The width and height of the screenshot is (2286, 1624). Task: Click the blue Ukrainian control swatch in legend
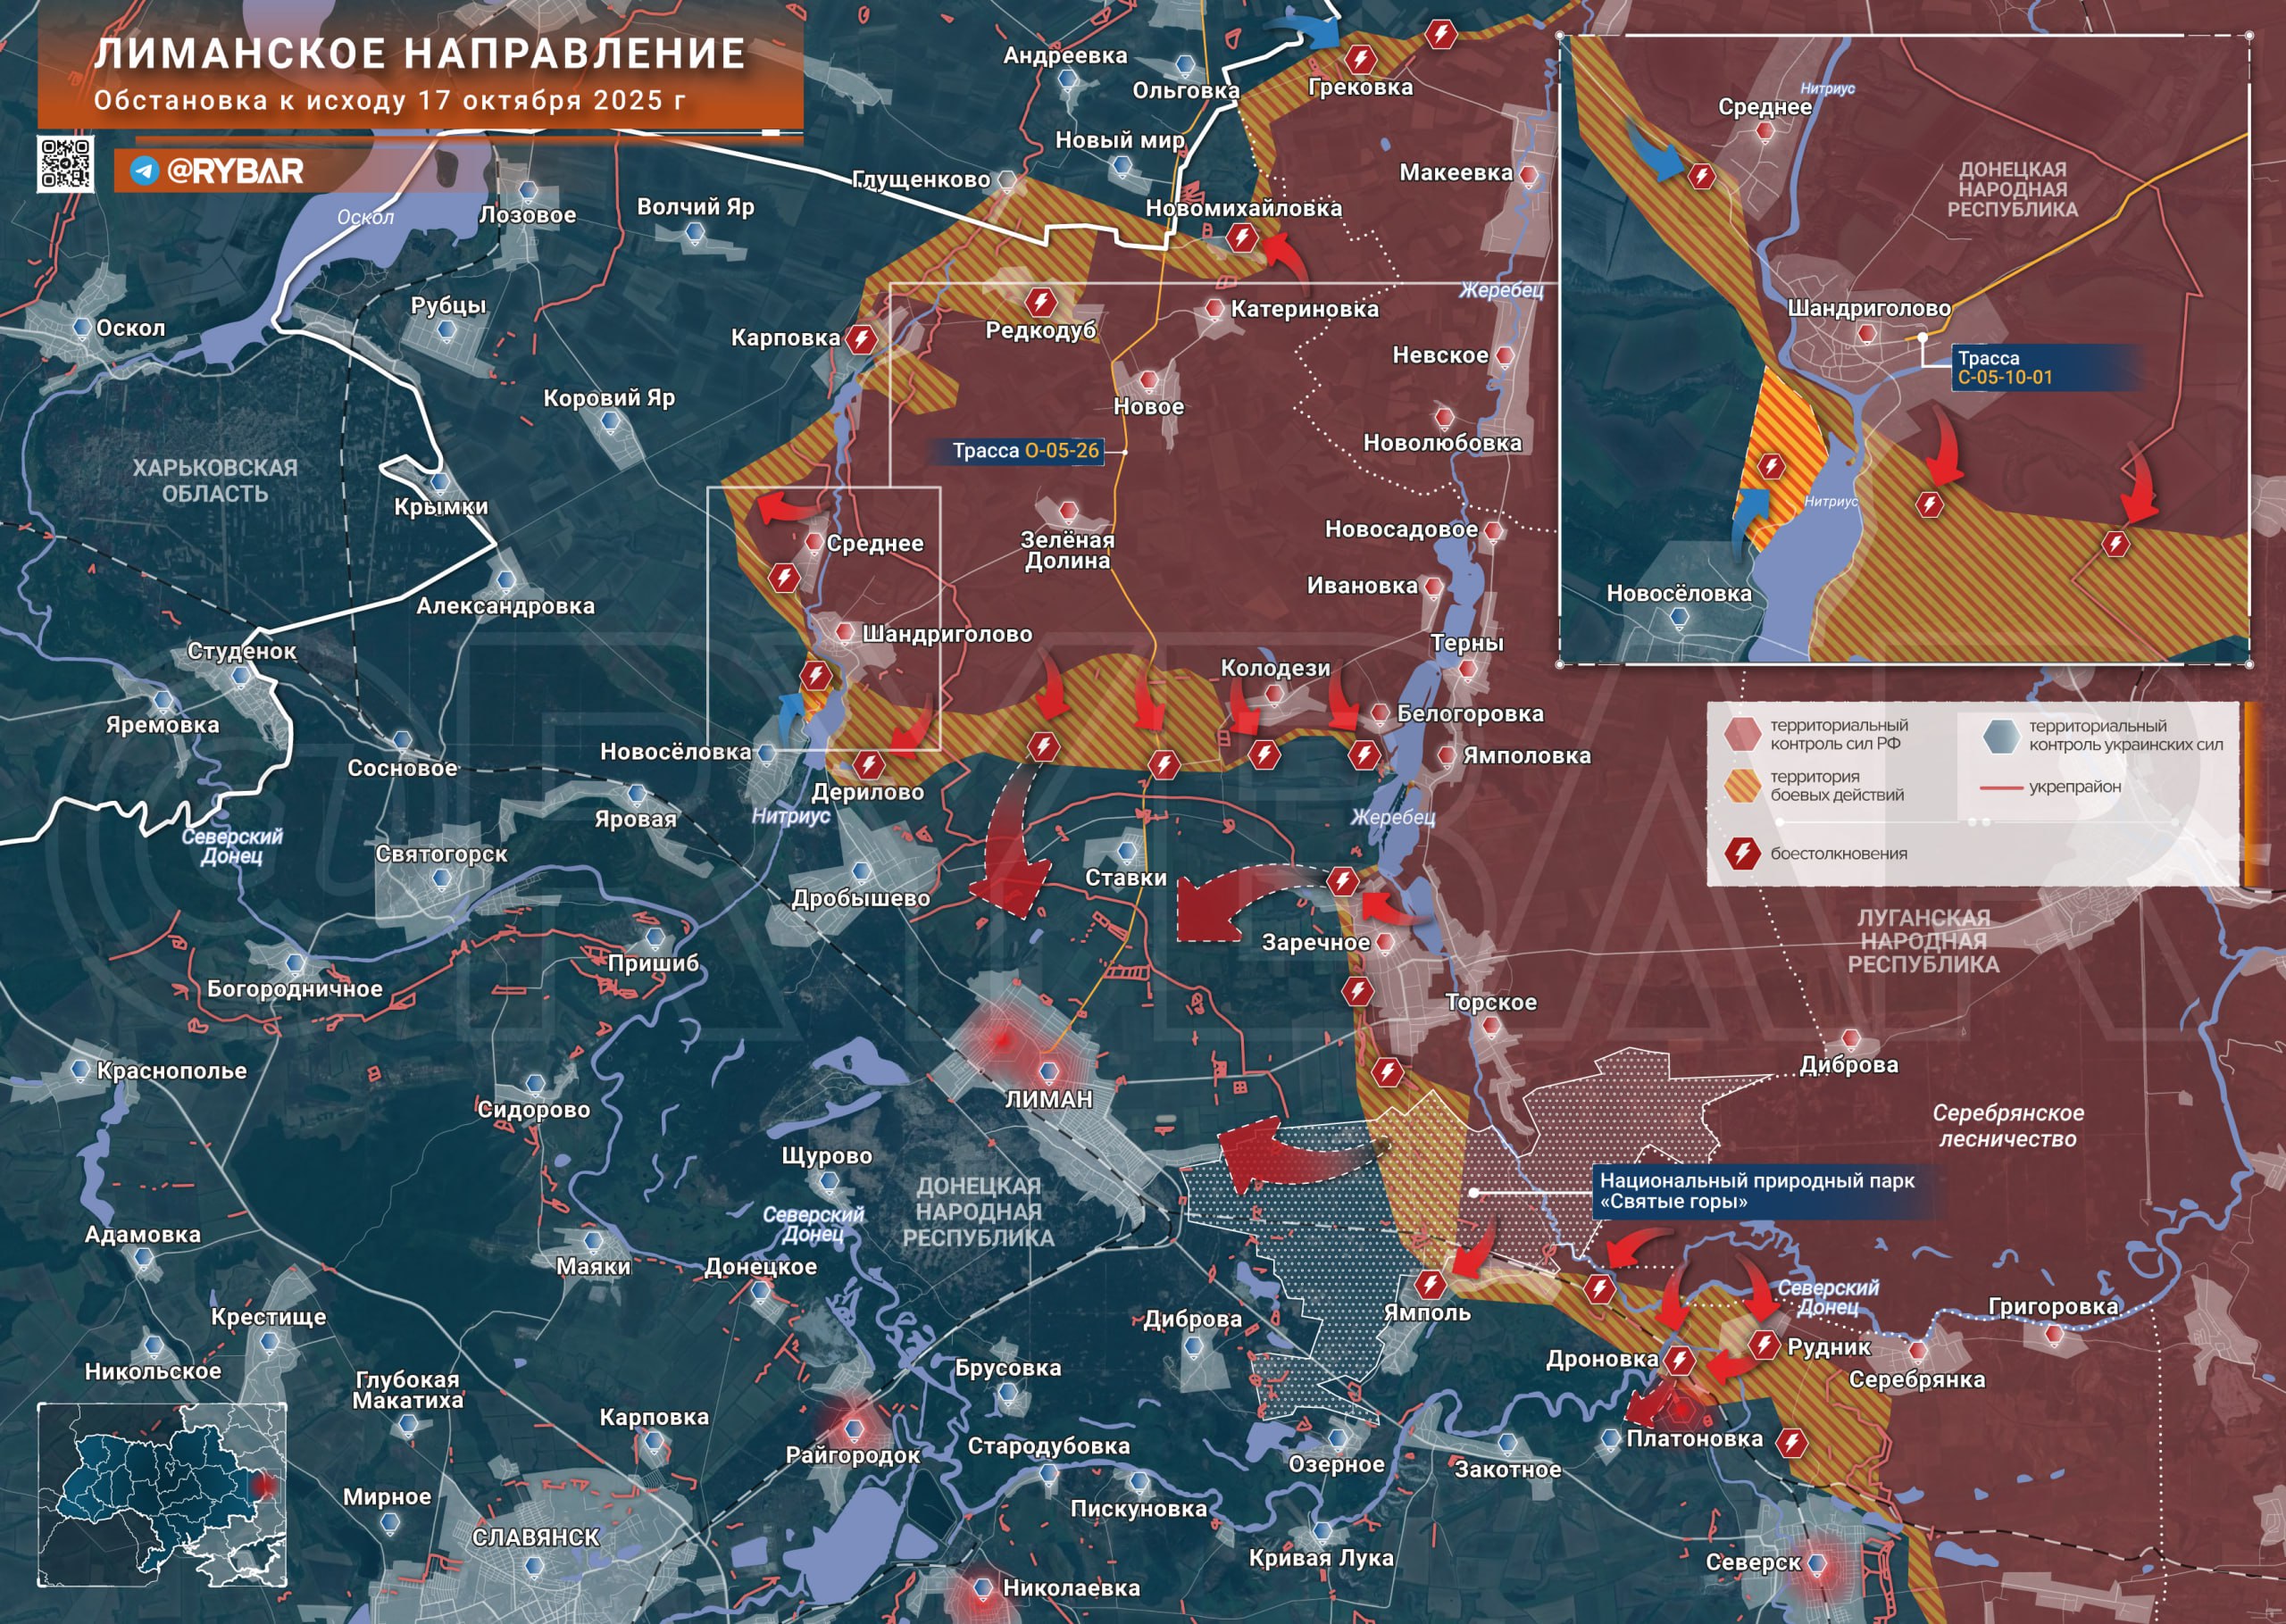tap(2001, 735)
